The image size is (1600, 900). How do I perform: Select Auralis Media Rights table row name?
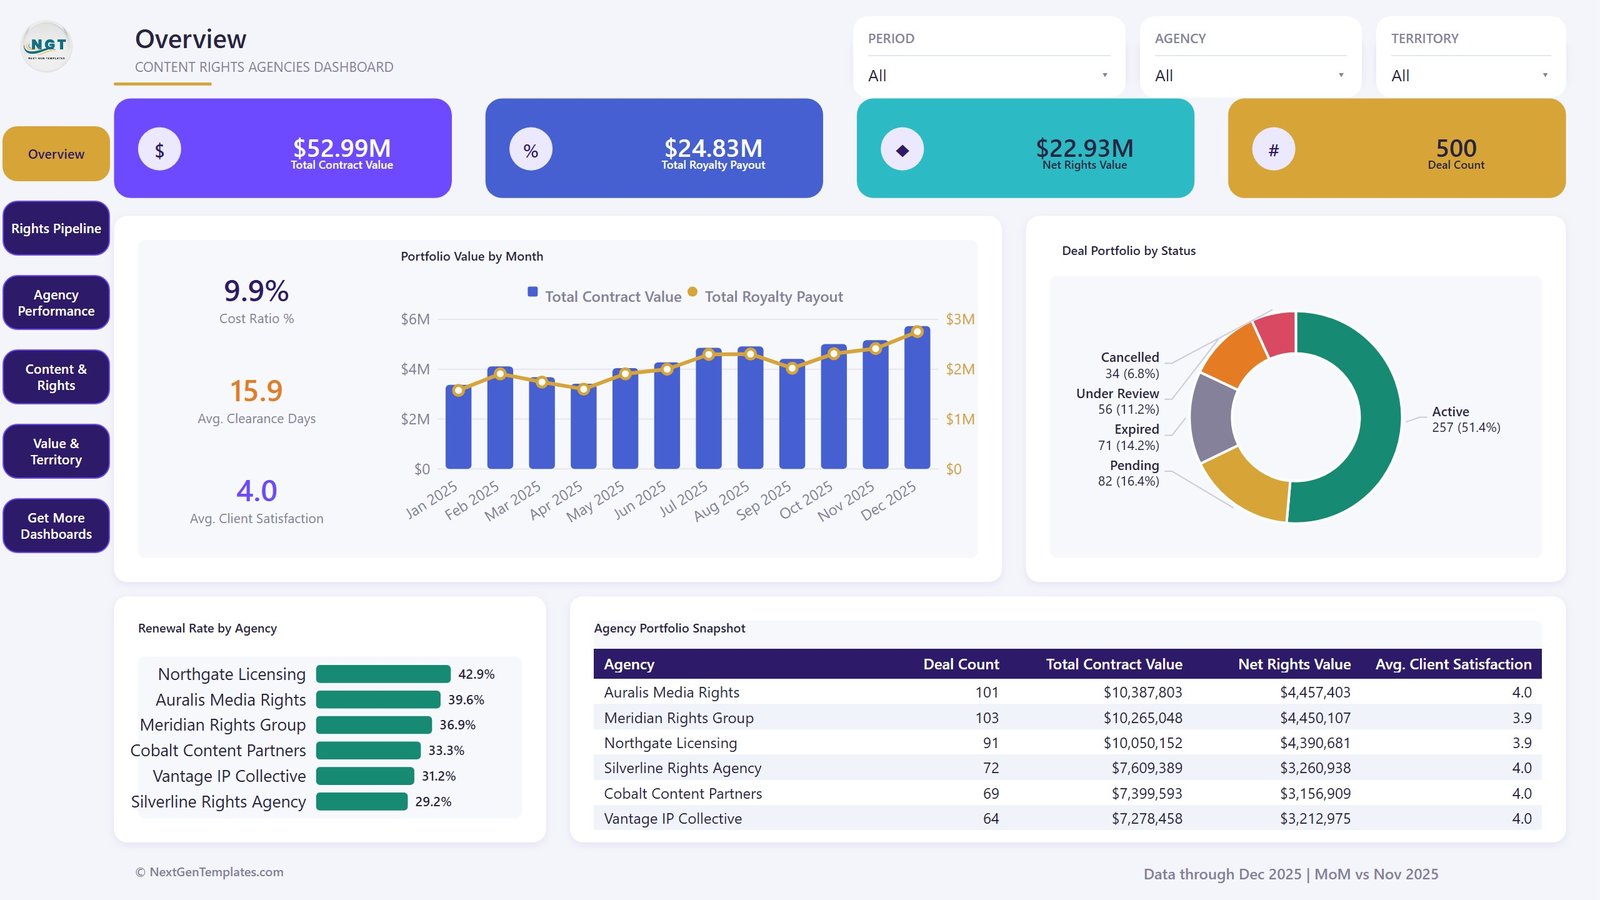coord(672,692)
